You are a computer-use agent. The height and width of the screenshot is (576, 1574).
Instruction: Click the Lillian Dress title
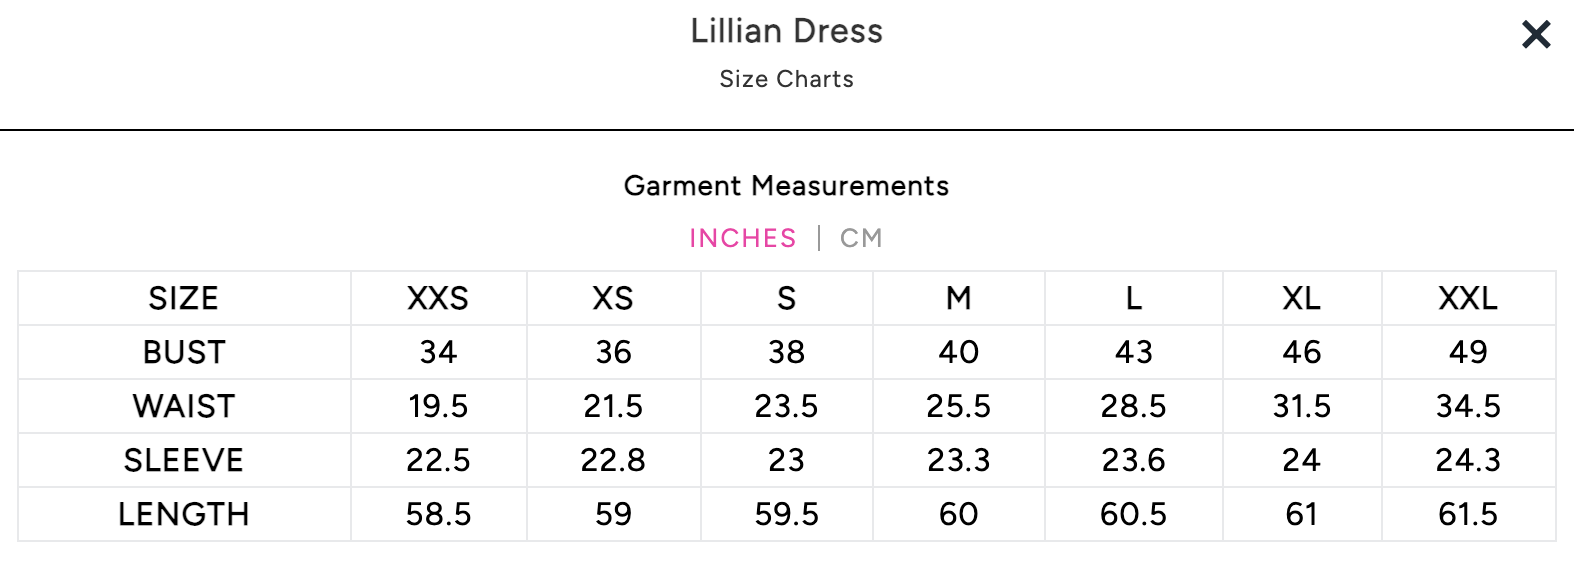click(x=786, y=32)
